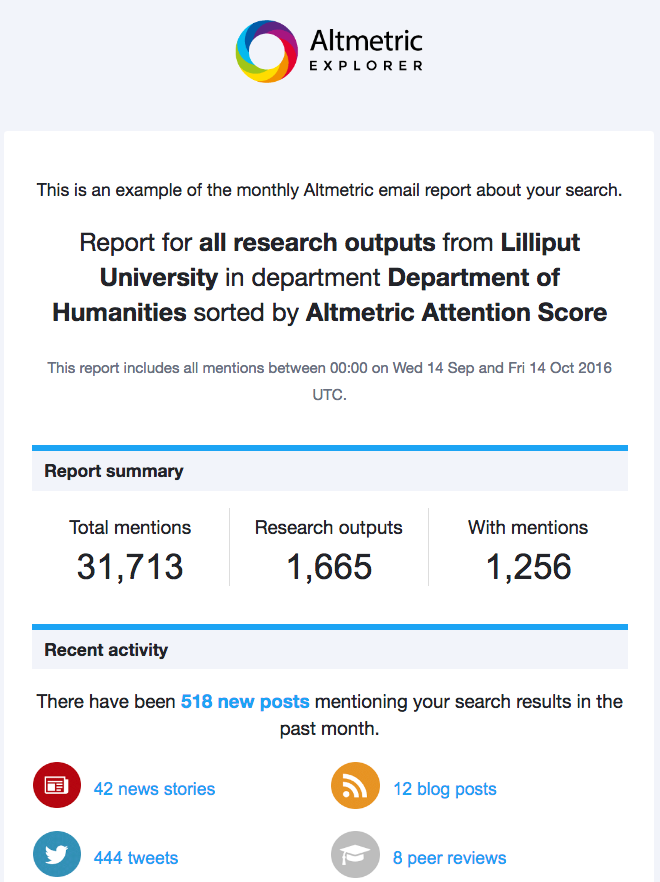Click the monthly email report intro sentence
Viewport: 660px width, 882px height.
point(330,189)
